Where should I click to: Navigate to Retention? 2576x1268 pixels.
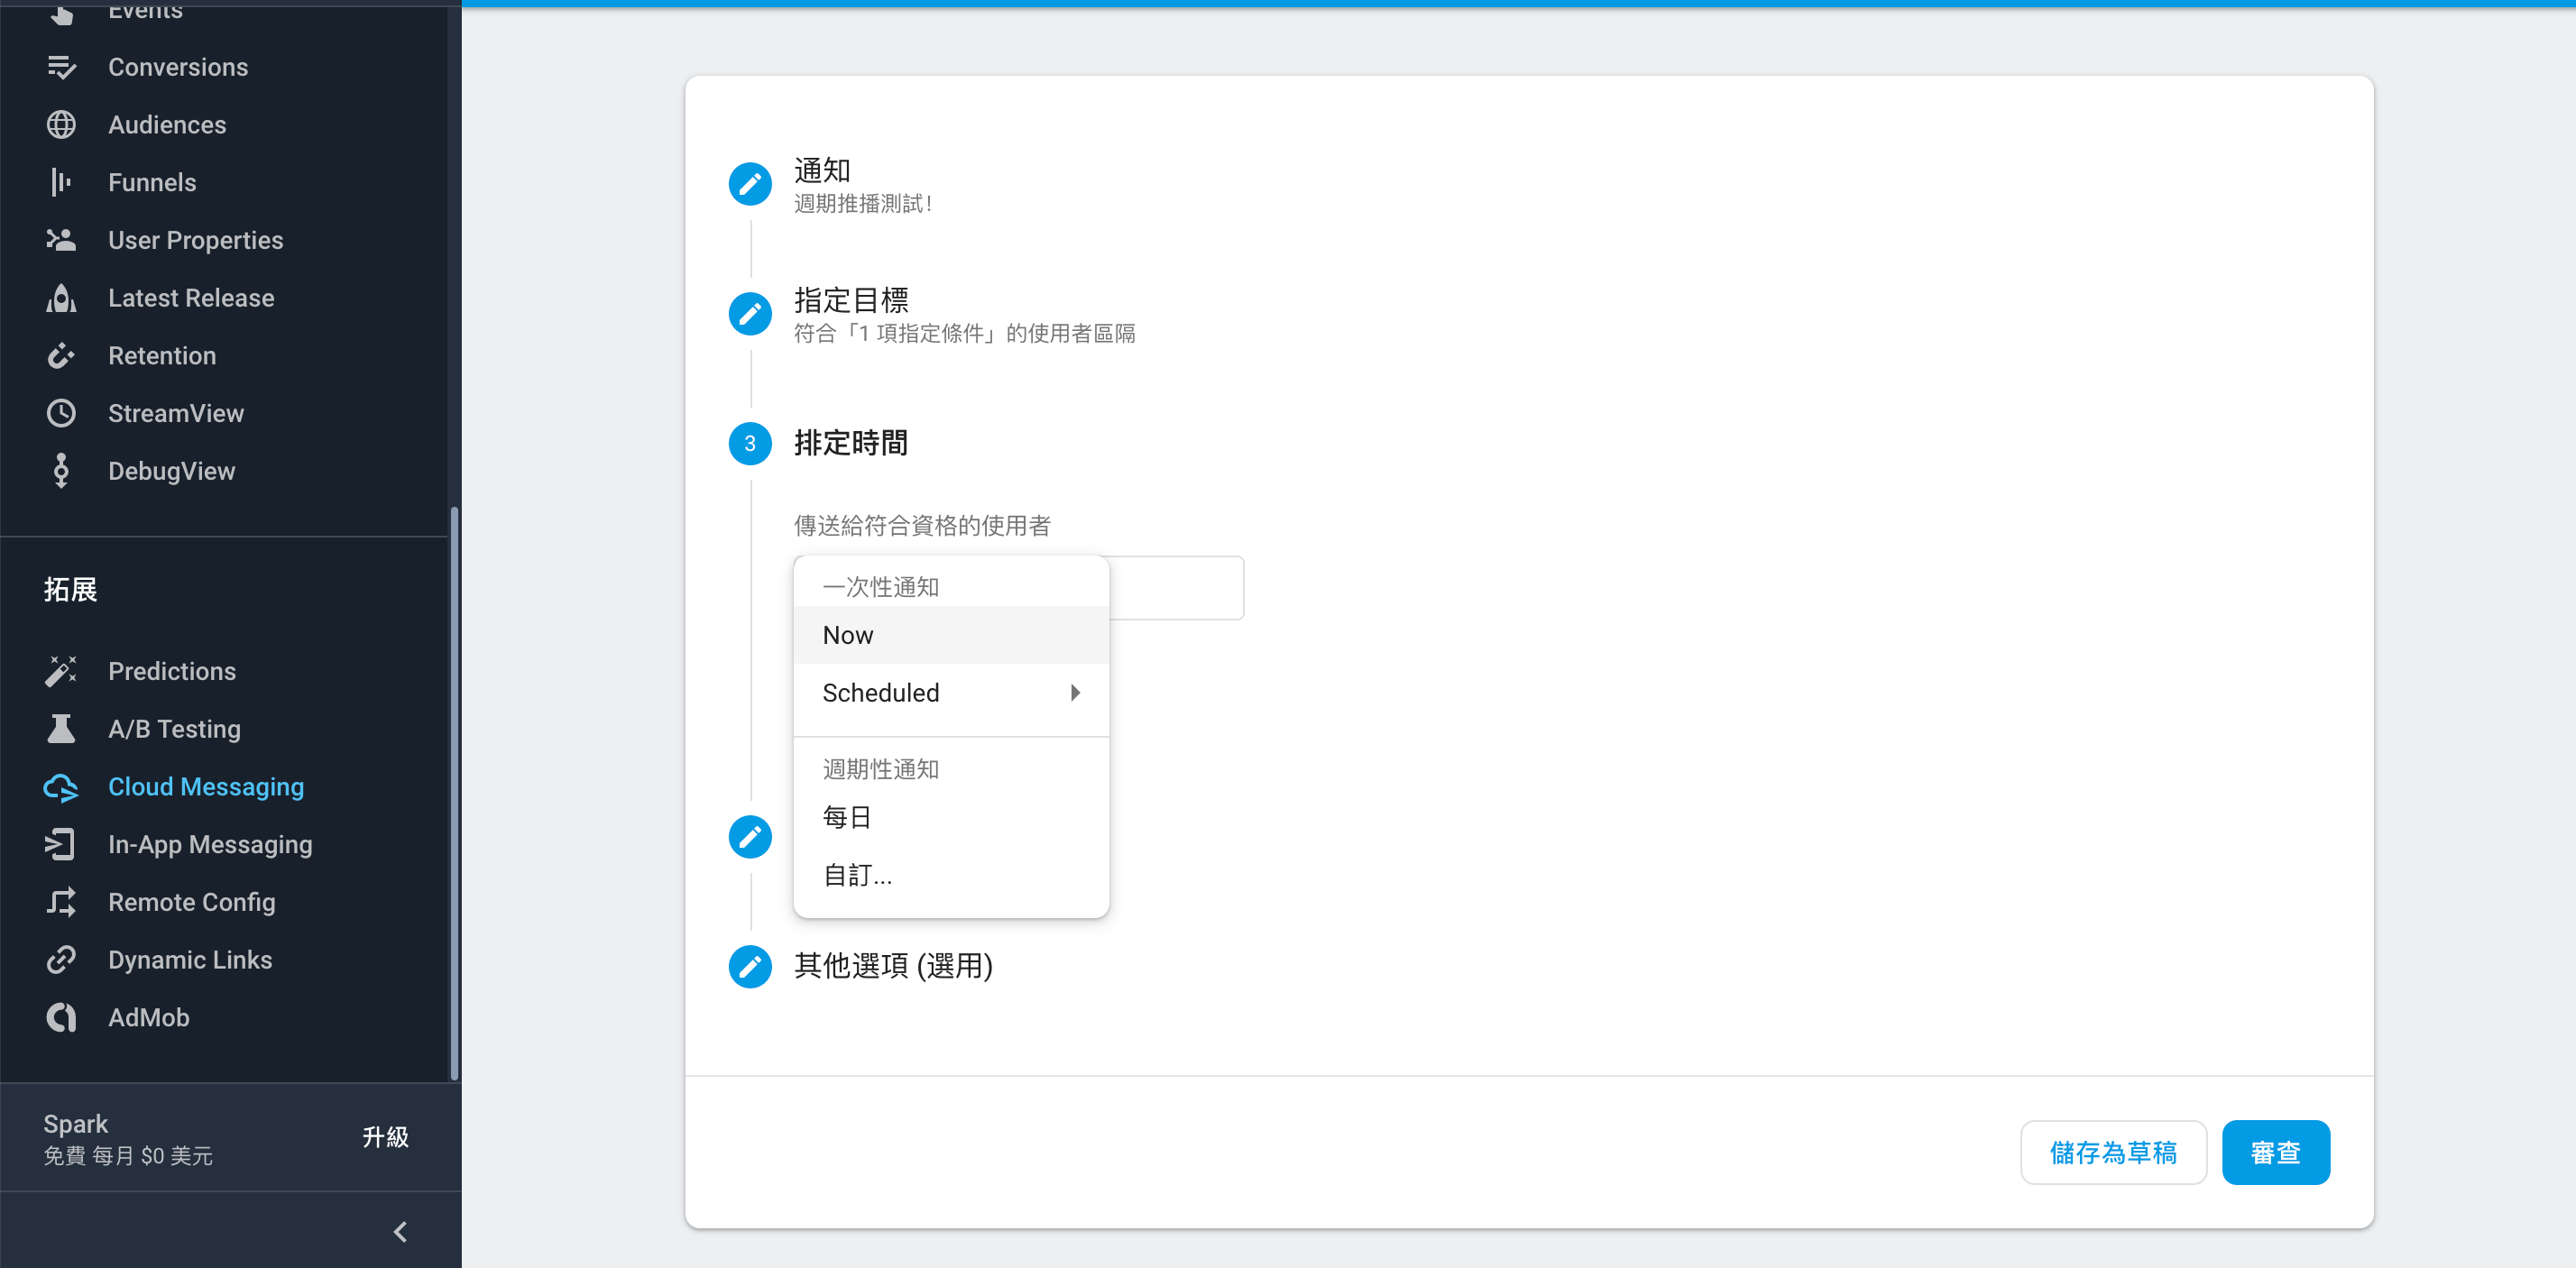(x=162, y=356)
